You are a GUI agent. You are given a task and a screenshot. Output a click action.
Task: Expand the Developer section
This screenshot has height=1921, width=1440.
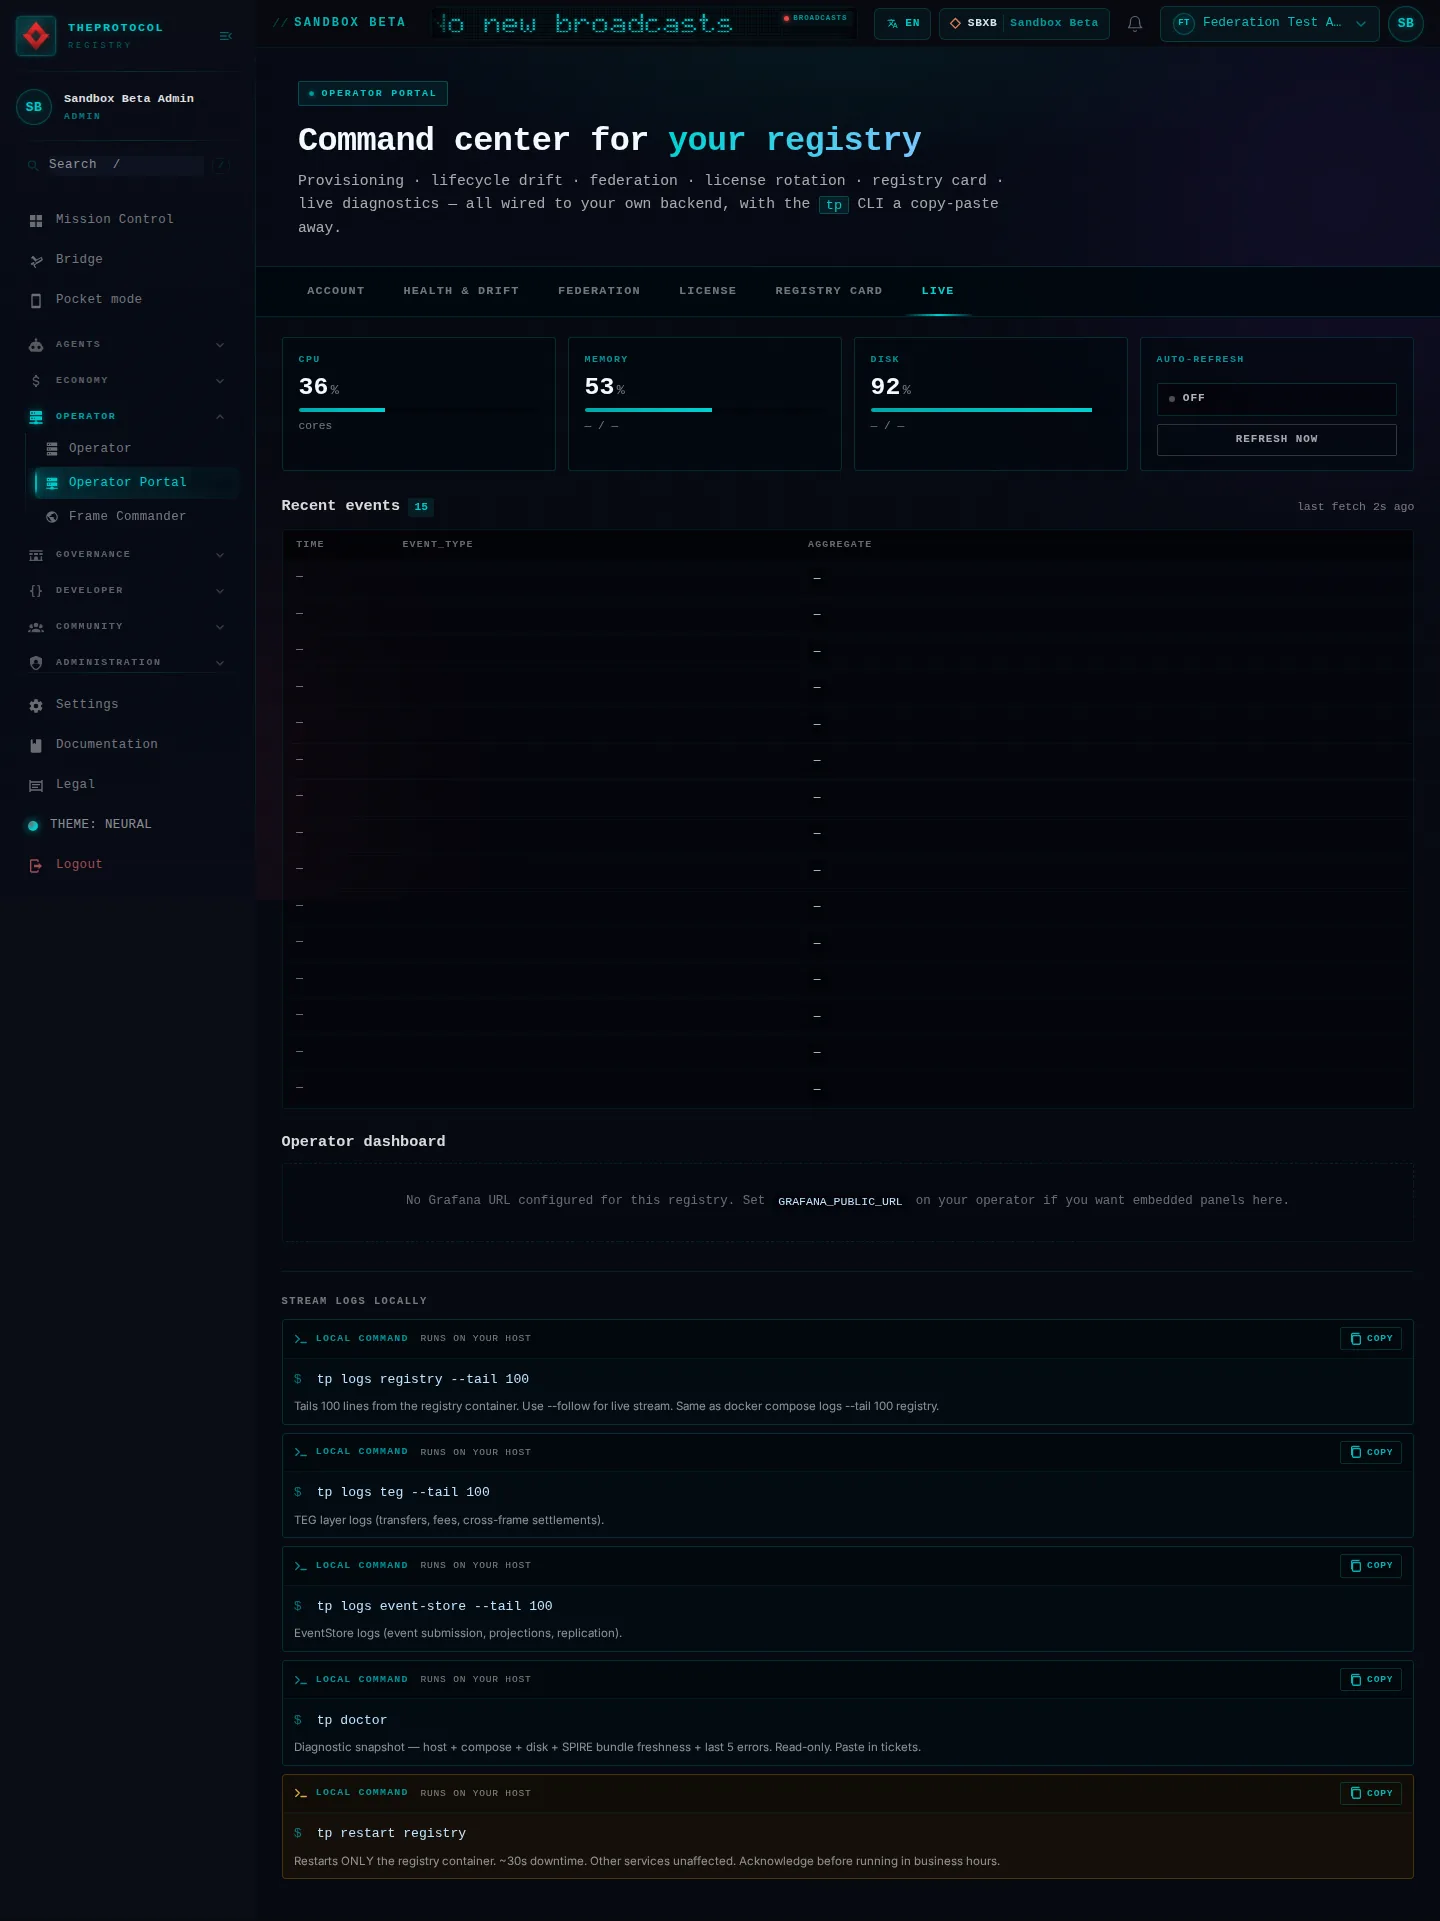[x=127, y=591]
